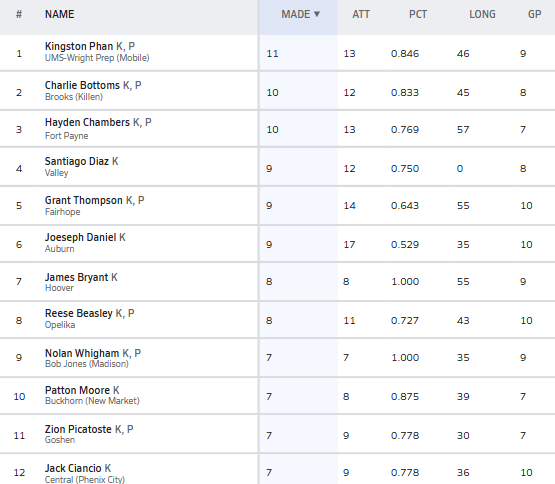Open Hayden Chambers player page
555x484 pixels.
(87, 123)
